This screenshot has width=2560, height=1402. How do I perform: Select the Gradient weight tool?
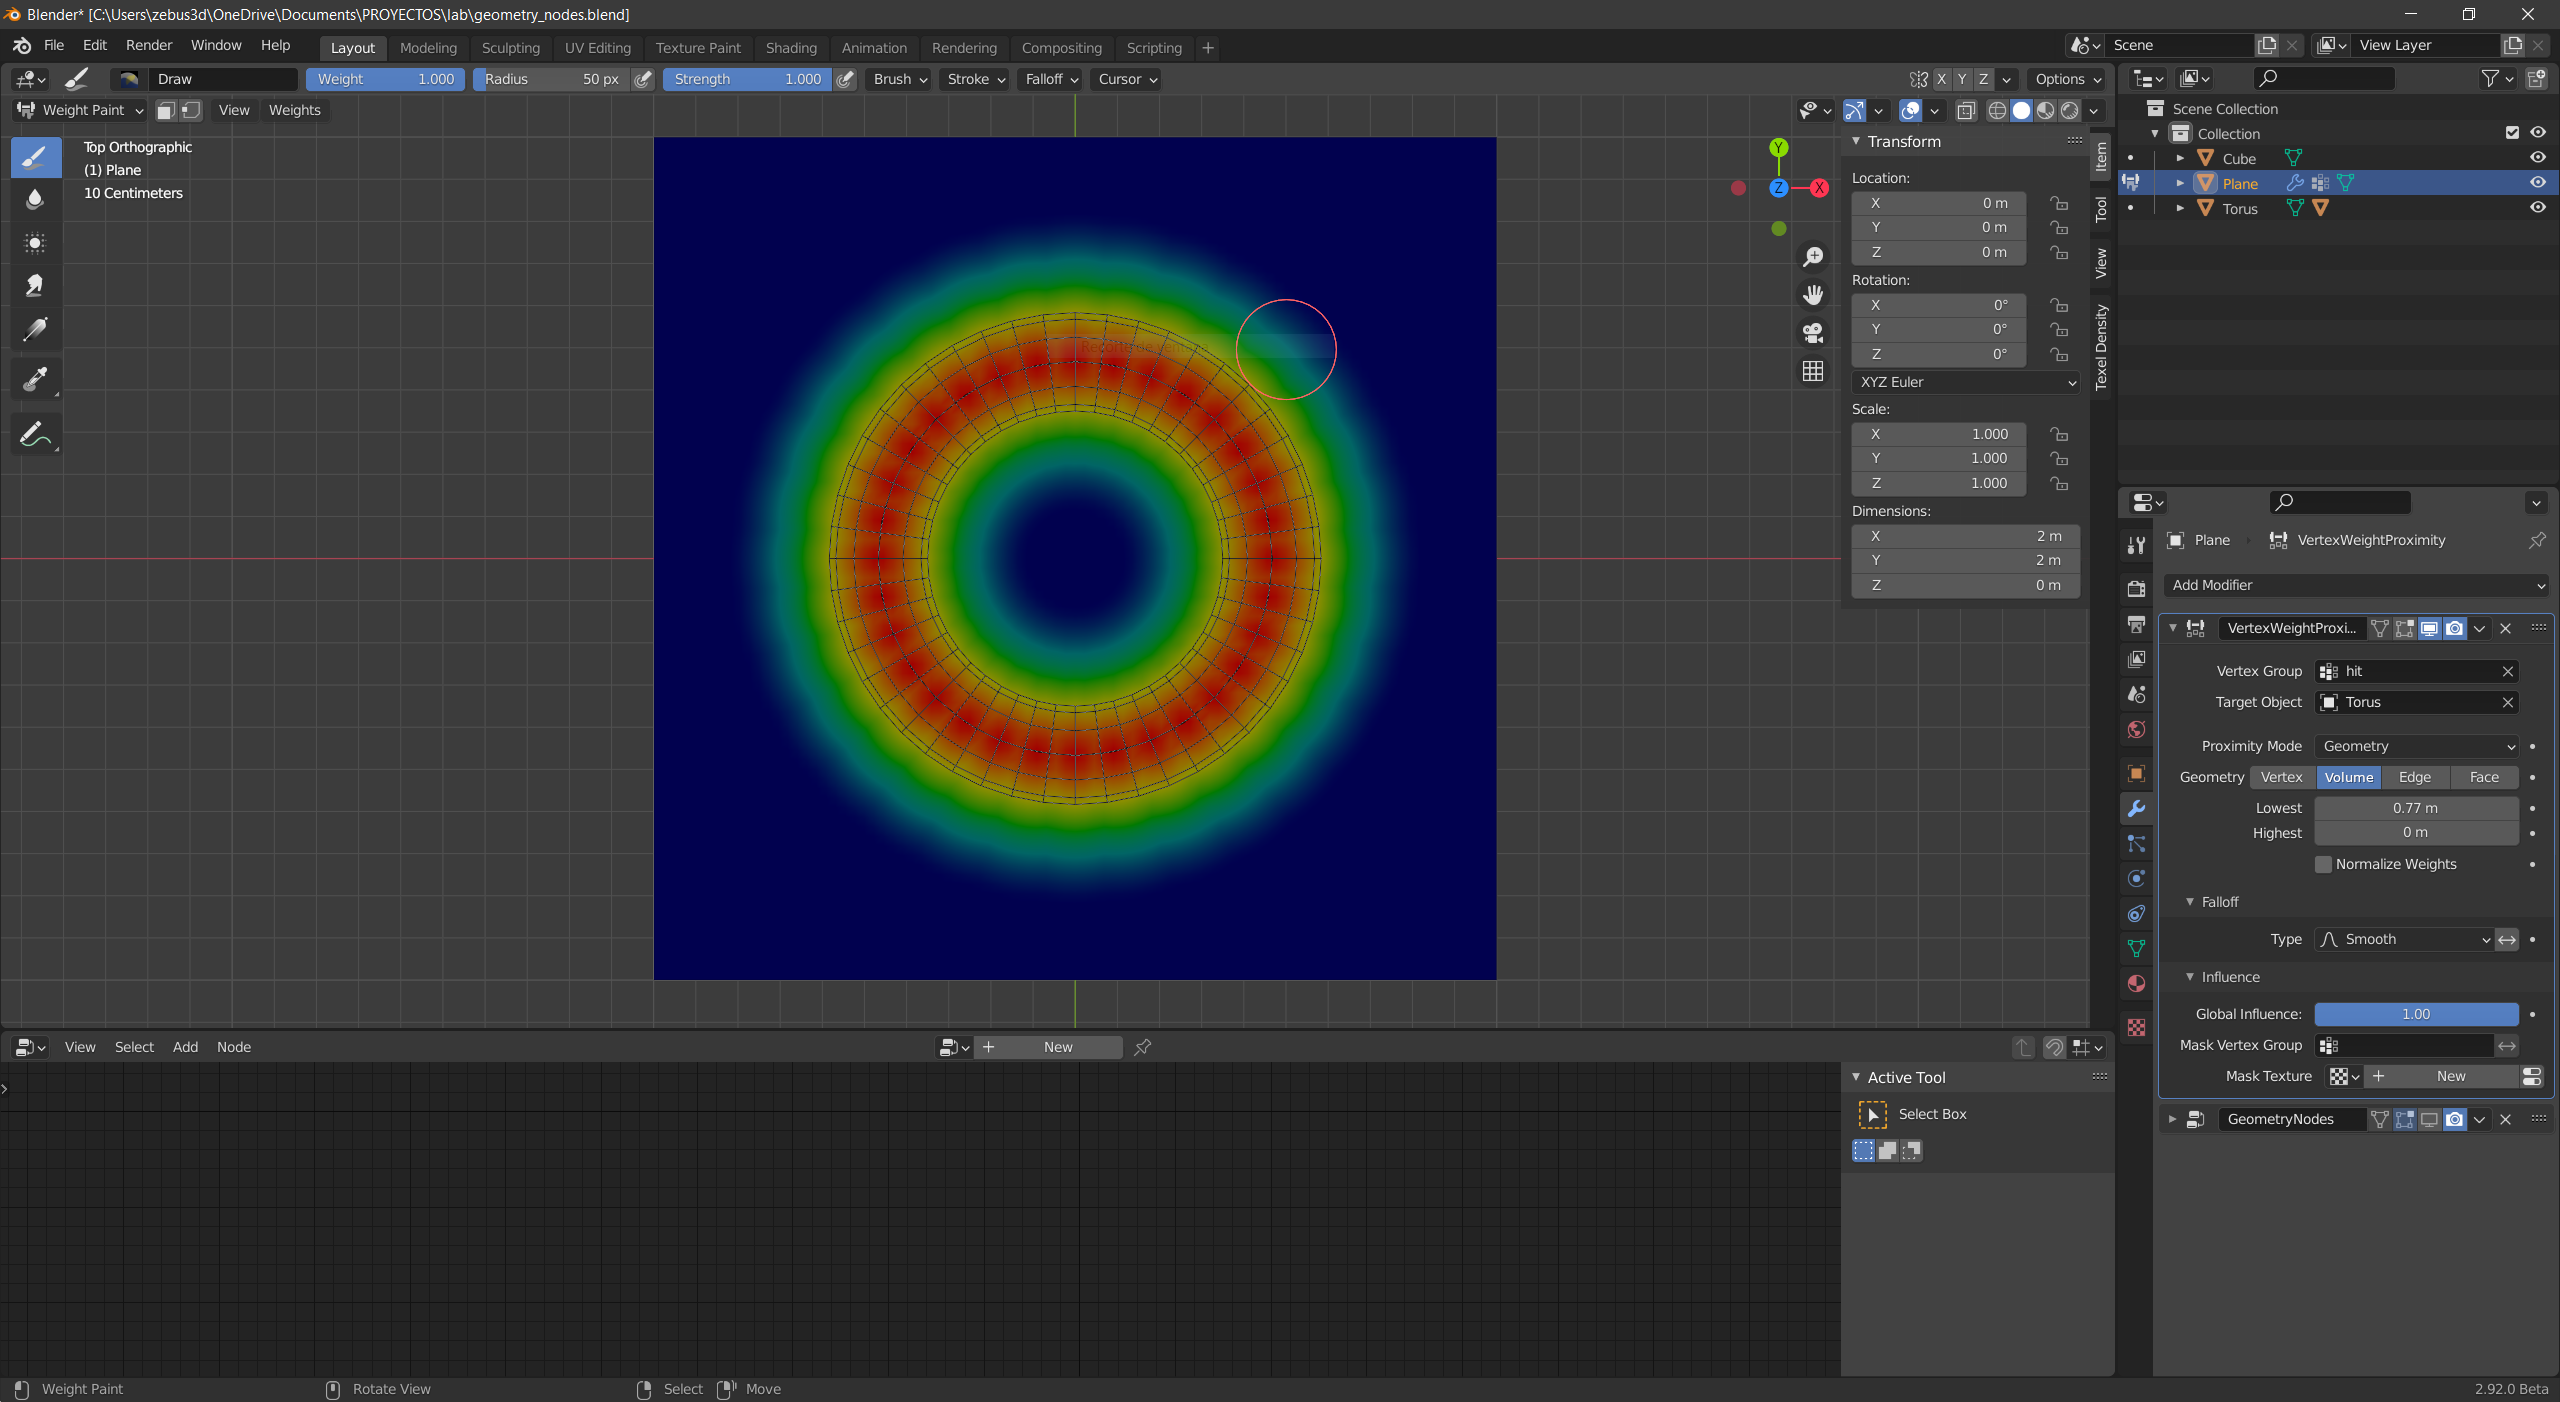35,329
